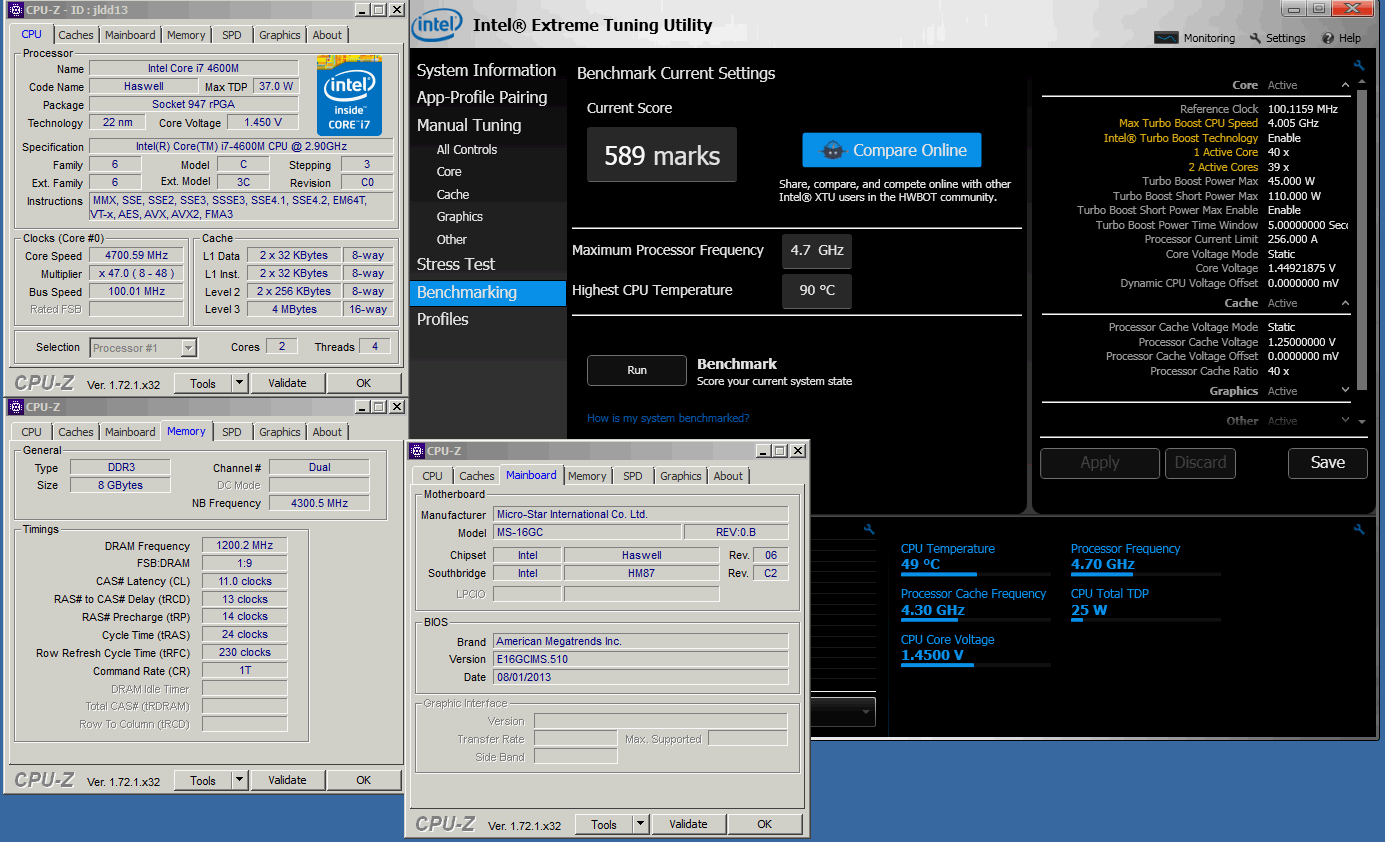Screen dimensions: 1385x842
Task: Select Mainboard tab in CPU-Z Memory window
Action: 131,432
